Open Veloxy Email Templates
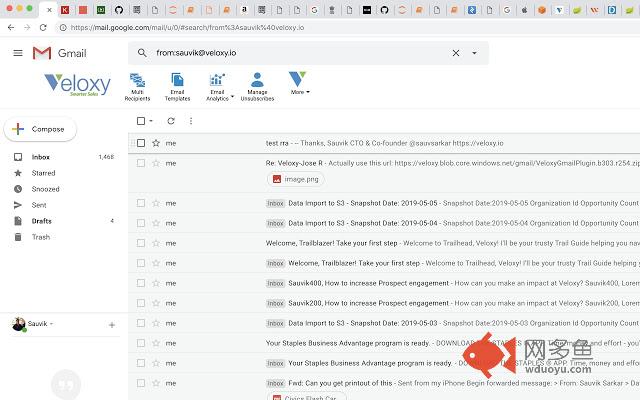640x400 pixels. click(x=177, y=84)
